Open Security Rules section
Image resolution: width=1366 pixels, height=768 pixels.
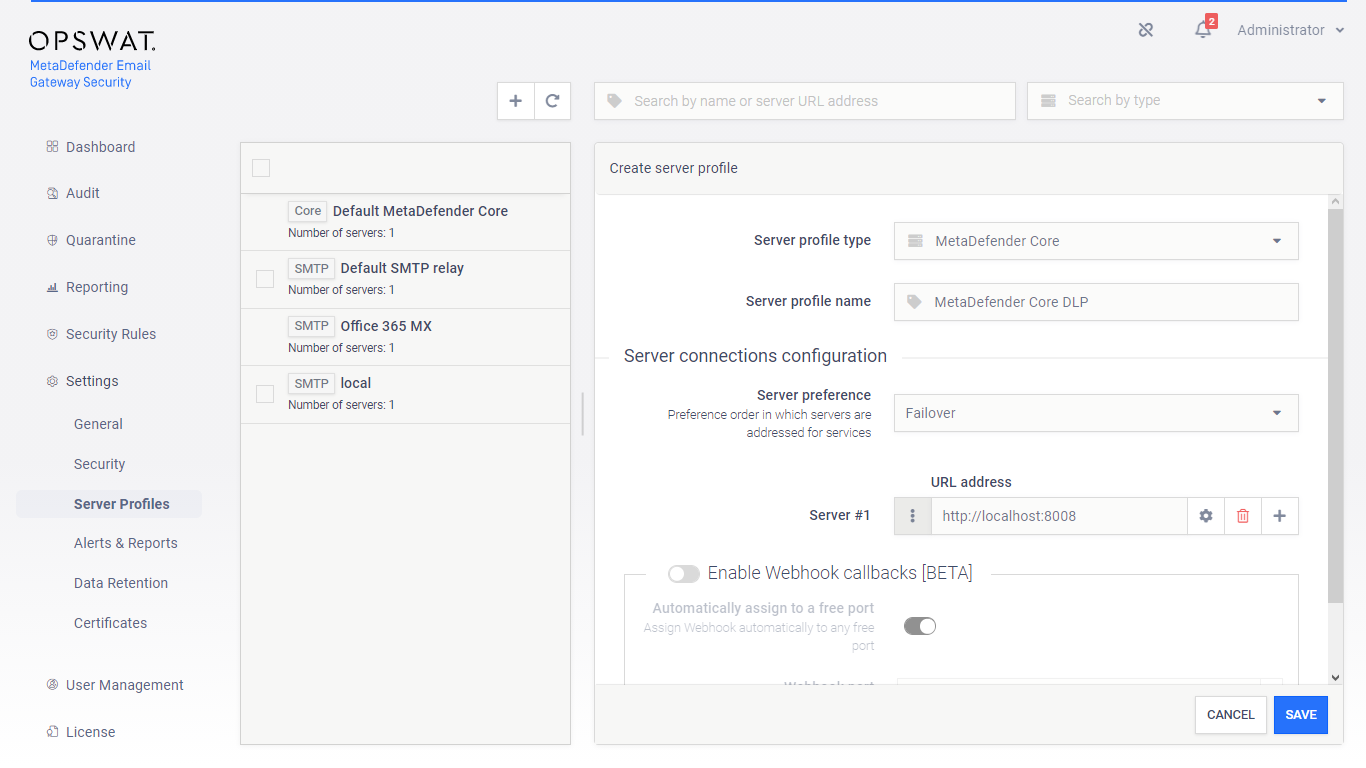click(x=111, y=334)
